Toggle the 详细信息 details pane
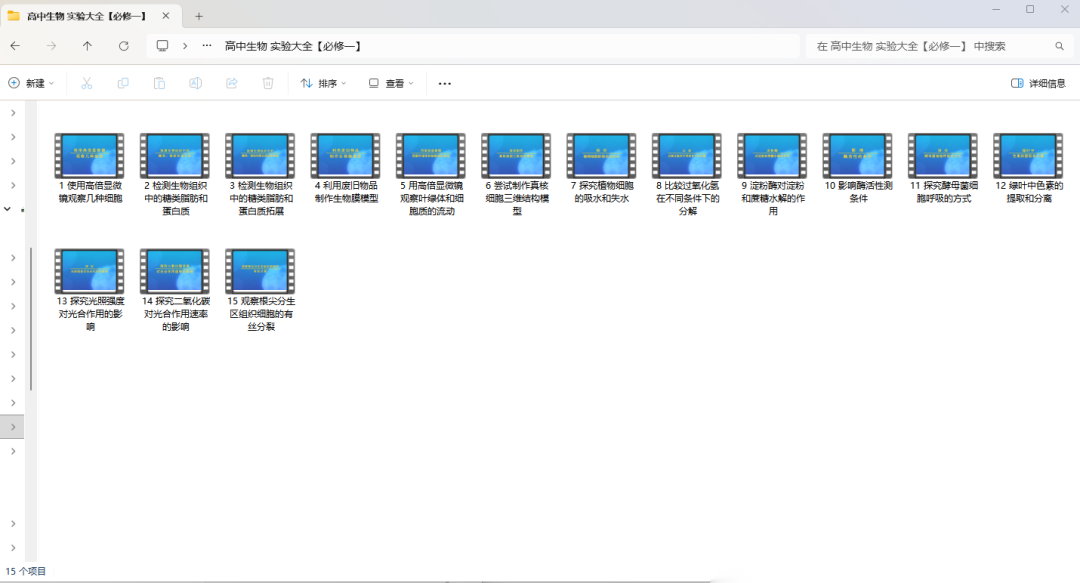This screenshot has width=1080, height=583. [x=1038, y=83]
